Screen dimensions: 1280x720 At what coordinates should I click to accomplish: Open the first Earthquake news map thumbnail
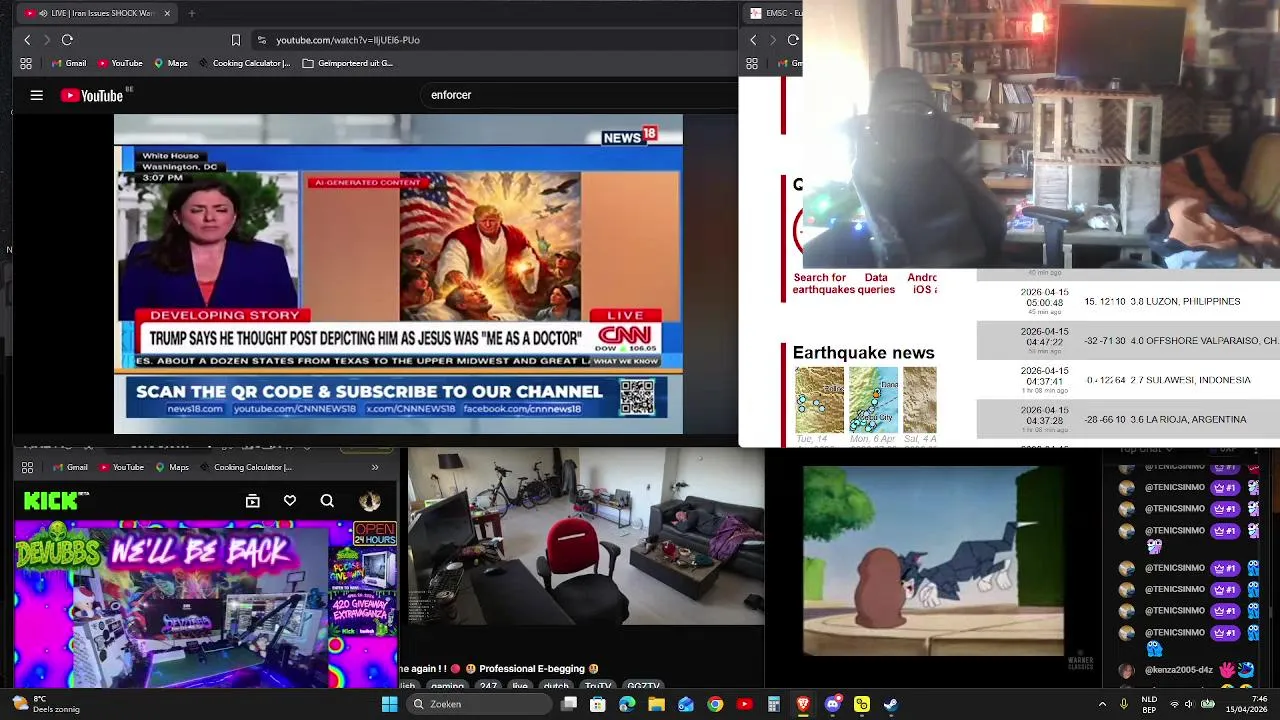[x=819, y=400]
